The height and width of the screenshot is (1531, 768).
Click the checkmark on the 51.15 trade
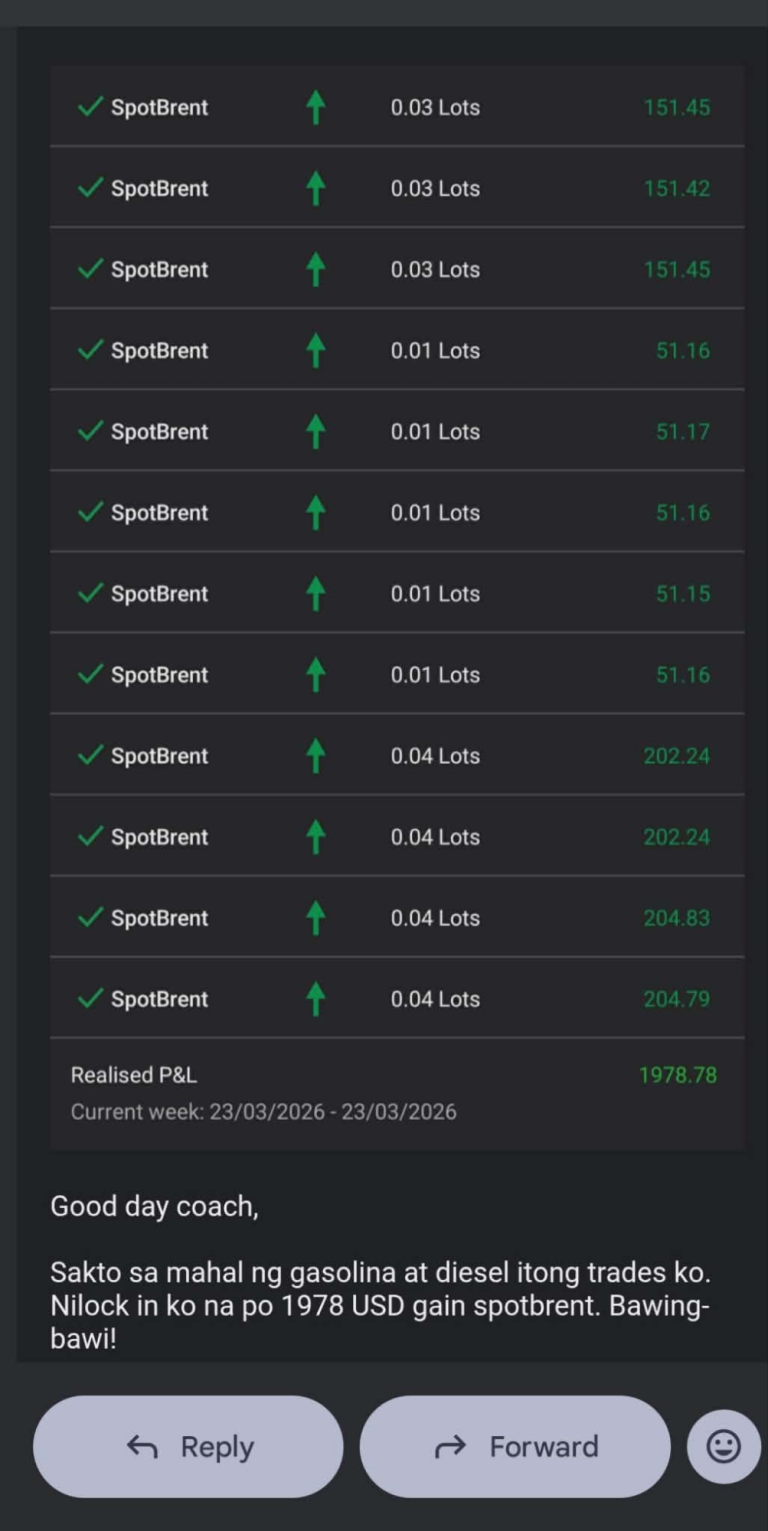pos(90,593)
